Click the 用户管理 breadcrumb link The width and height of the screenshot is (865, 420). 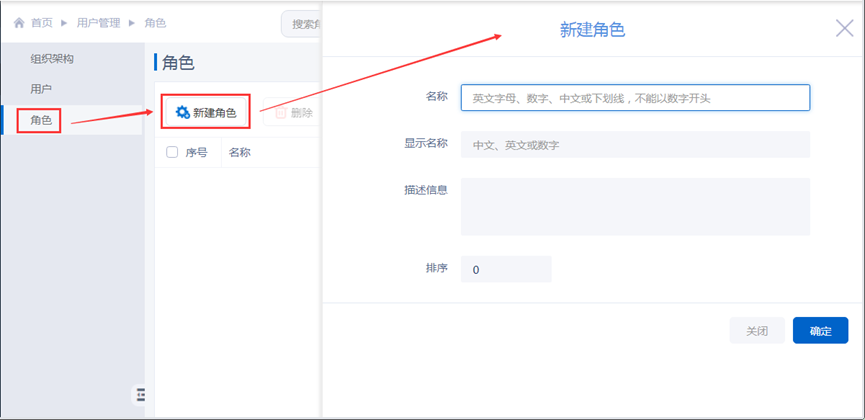(97, 23)
